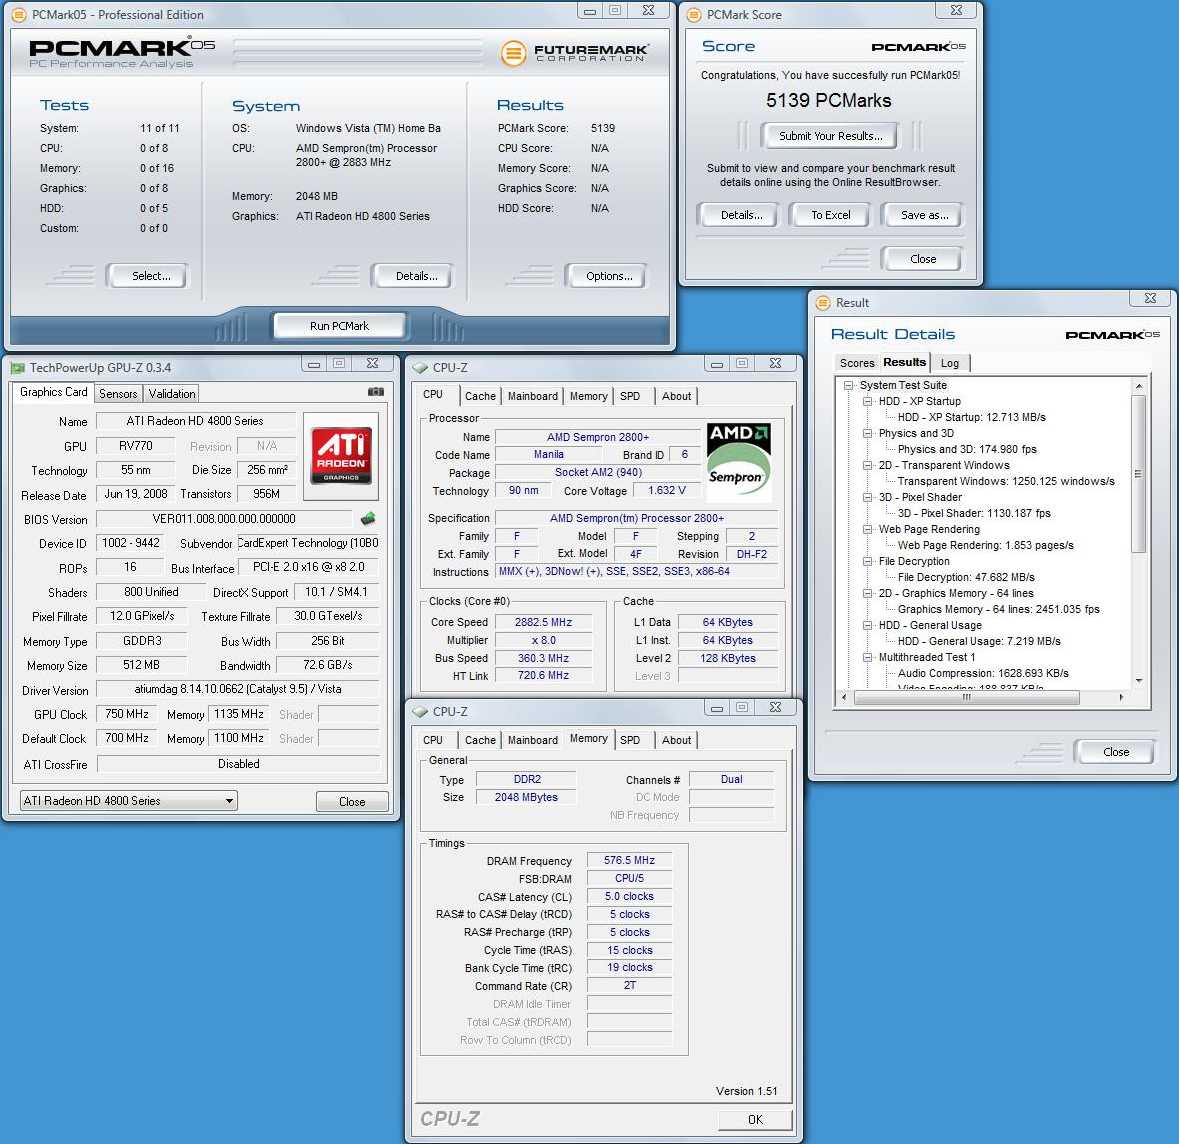Click the ATI CrossFire Disabled field
This screenshot has height=1144, width=1179.
(238, 764)
